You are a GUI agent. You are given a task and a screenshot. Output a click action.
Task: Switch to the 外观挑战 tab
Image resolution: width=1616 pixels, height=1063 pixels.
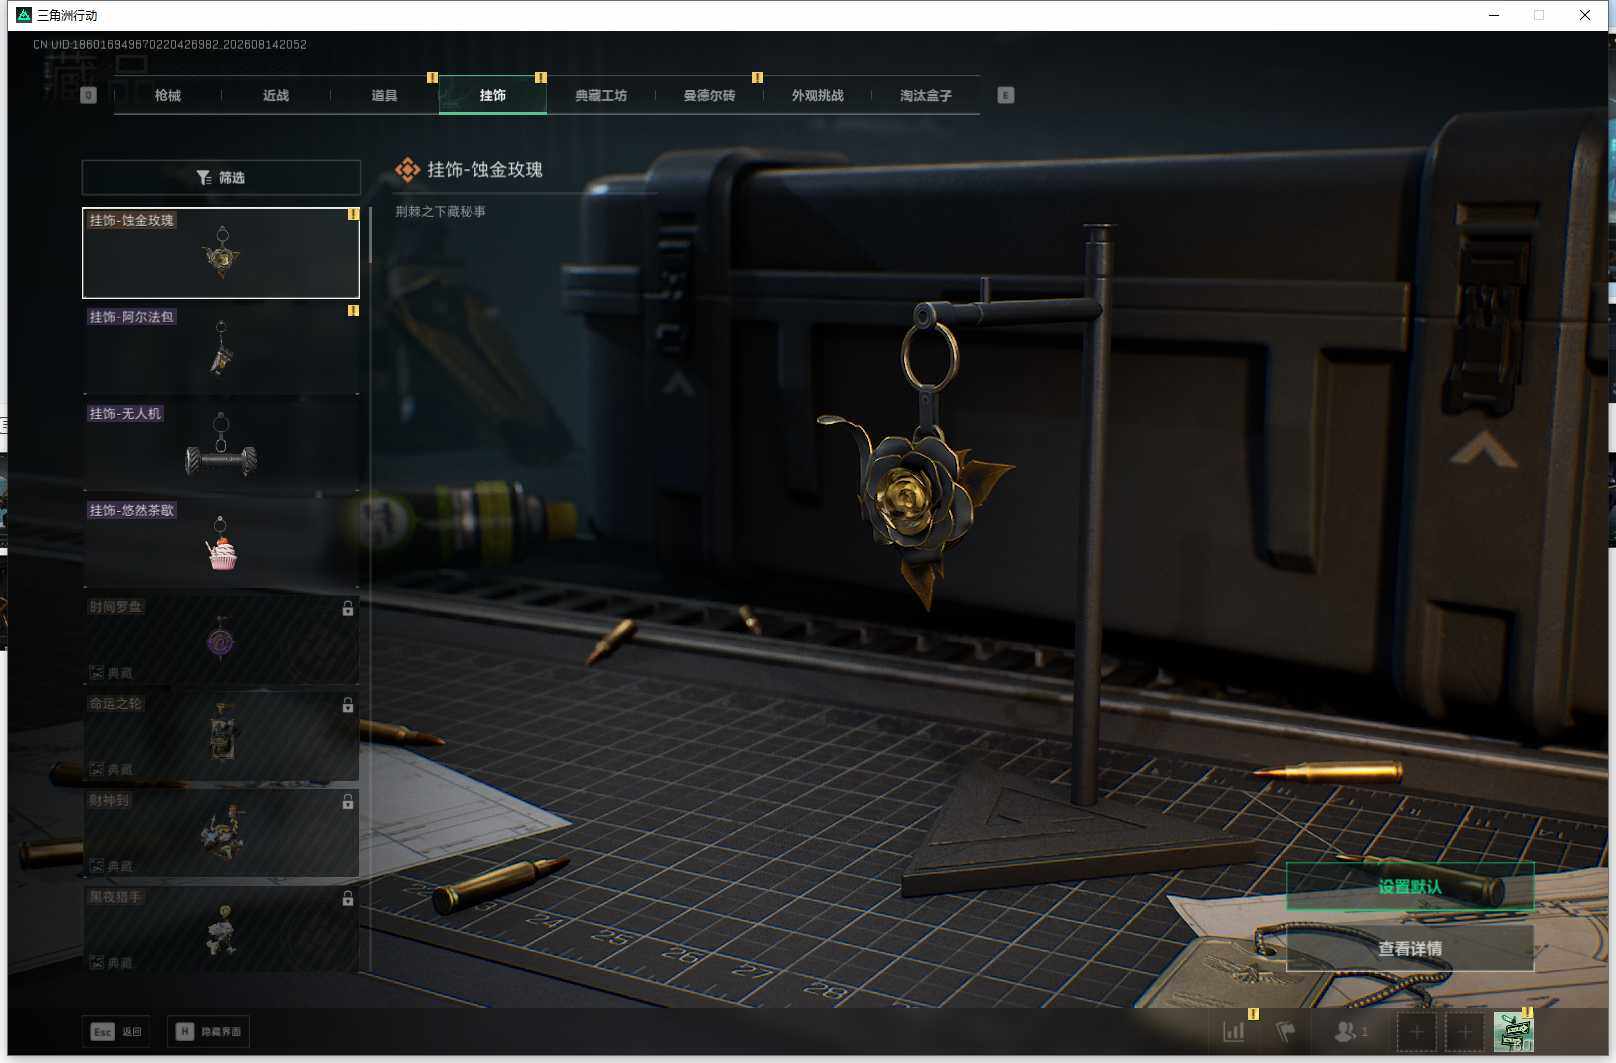(817, 95)
